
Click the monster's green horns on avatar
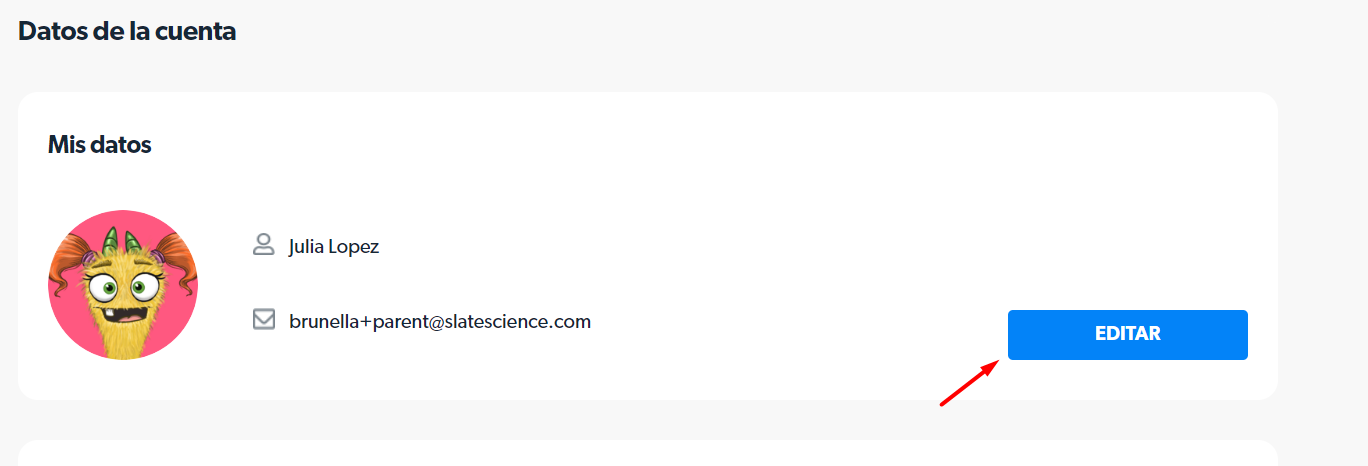[122, 242]
